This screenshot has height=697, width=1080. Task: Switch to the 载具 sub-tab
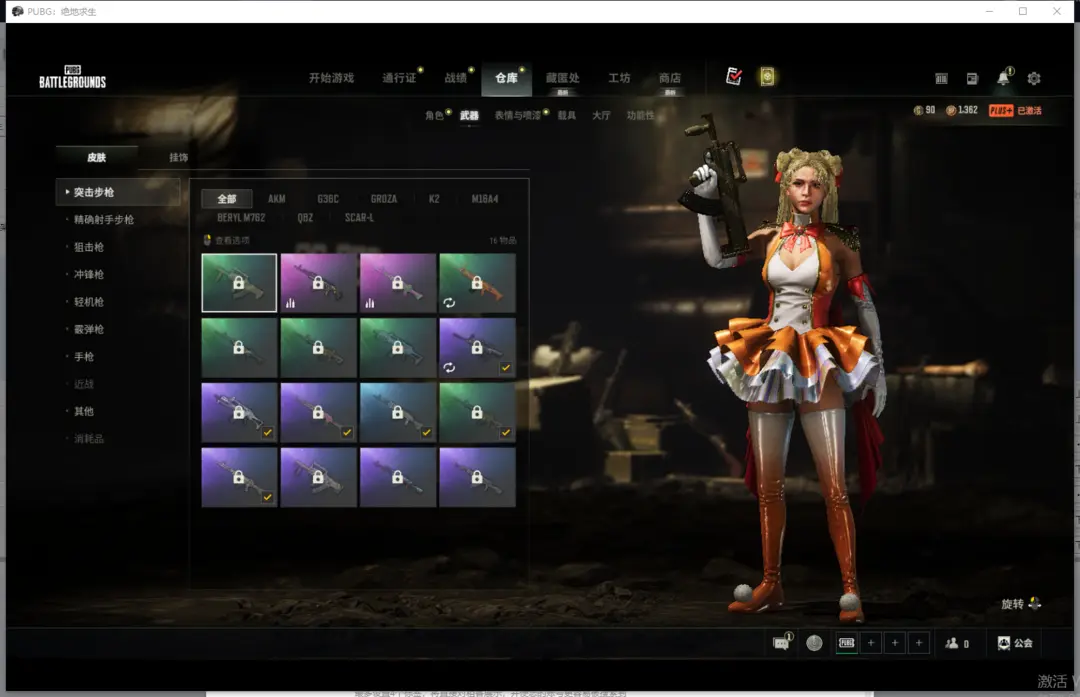[566, 115]
